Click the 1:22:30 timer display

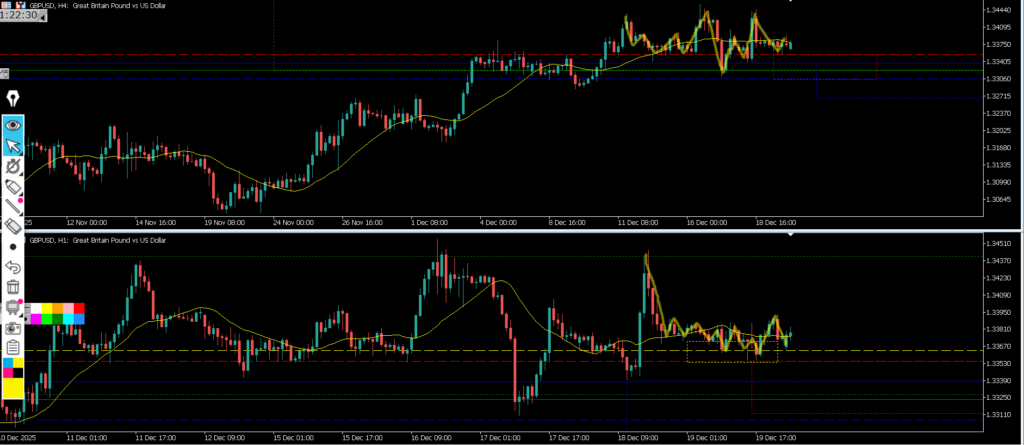(x=19, y=17)
